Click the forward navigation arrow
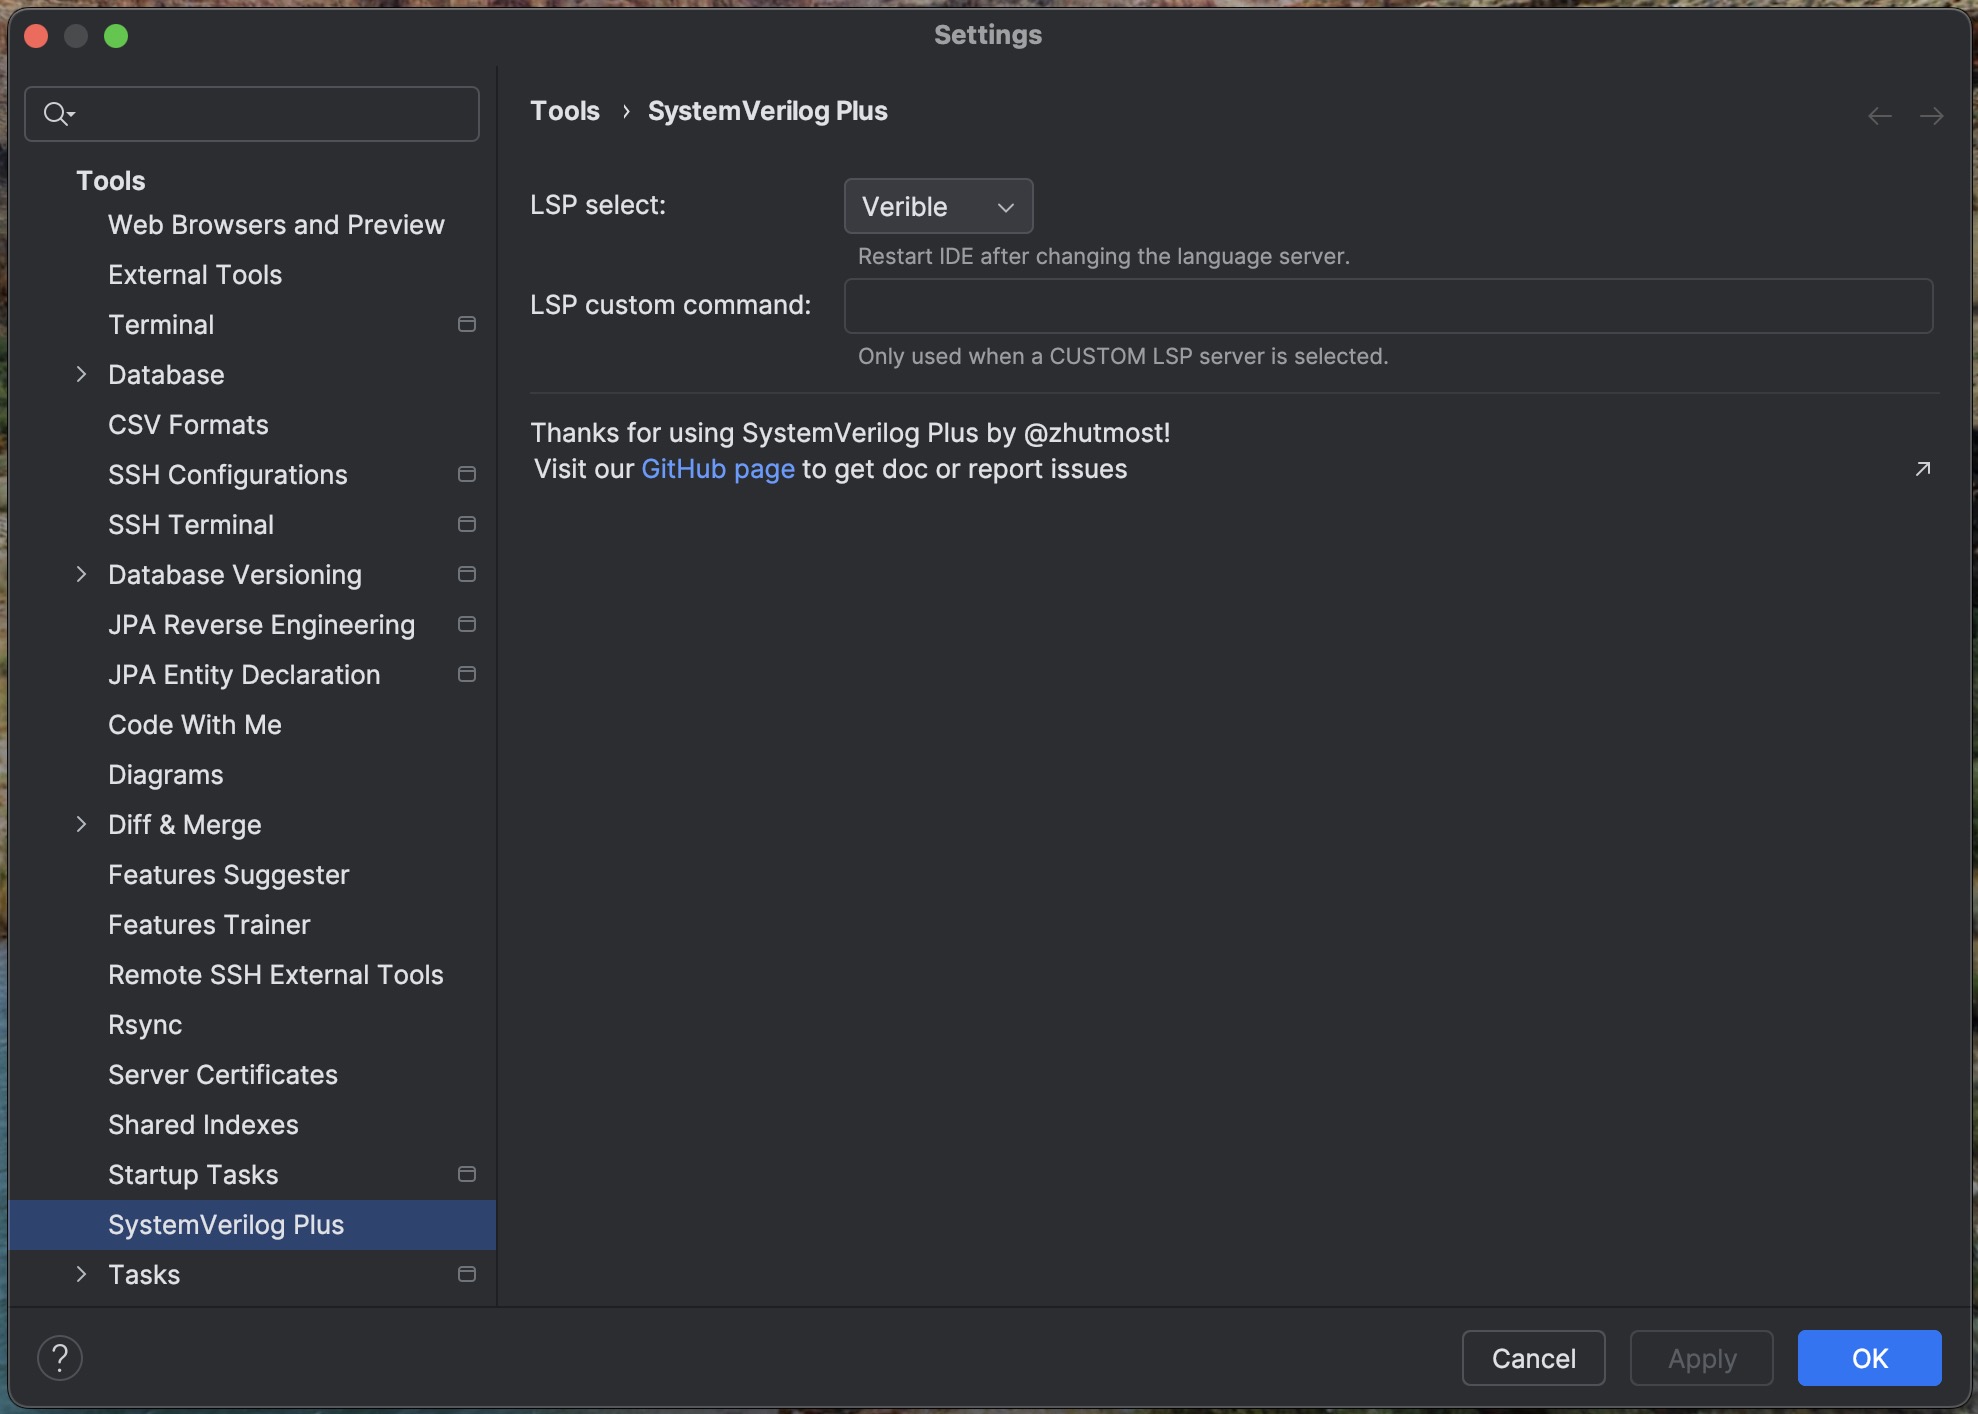The image size is (1978, 1414). pyautogui.click(x=1931, y=116)
